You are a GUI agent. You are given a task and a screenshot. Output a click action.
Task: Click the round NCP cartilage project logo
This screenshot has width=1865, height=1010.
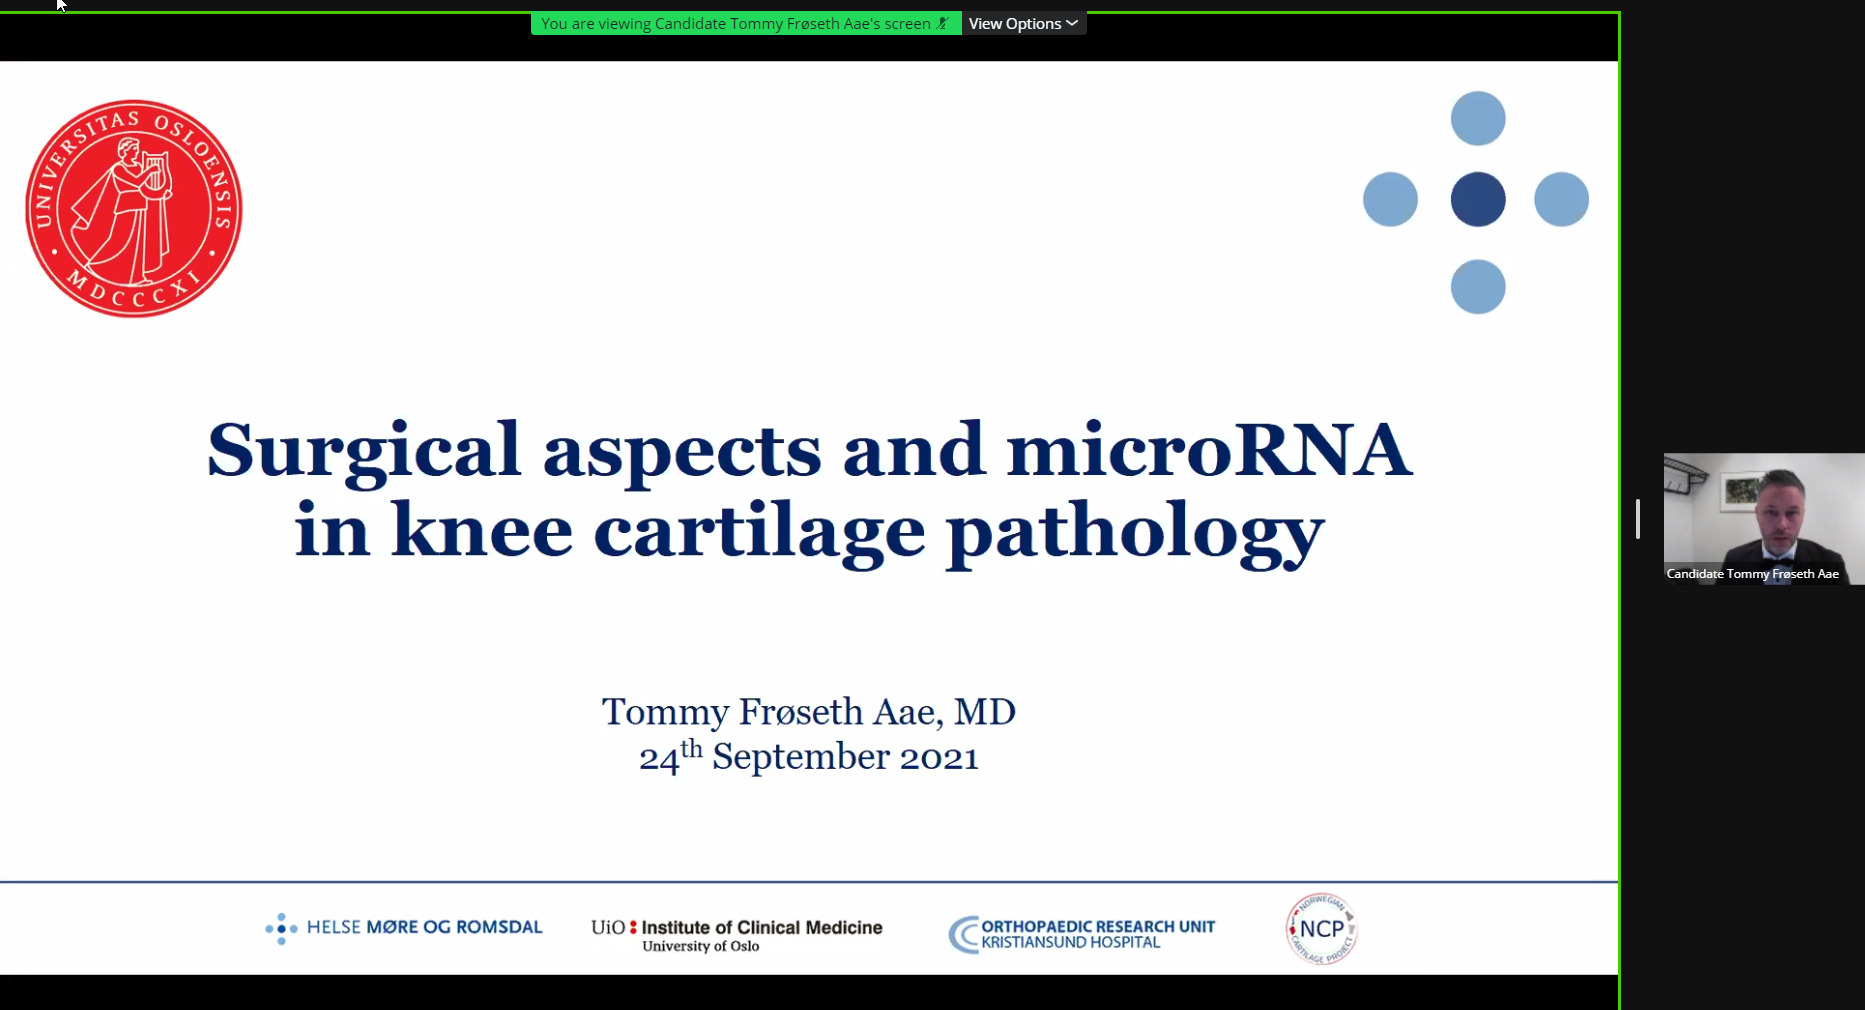tap(1321, 929)
